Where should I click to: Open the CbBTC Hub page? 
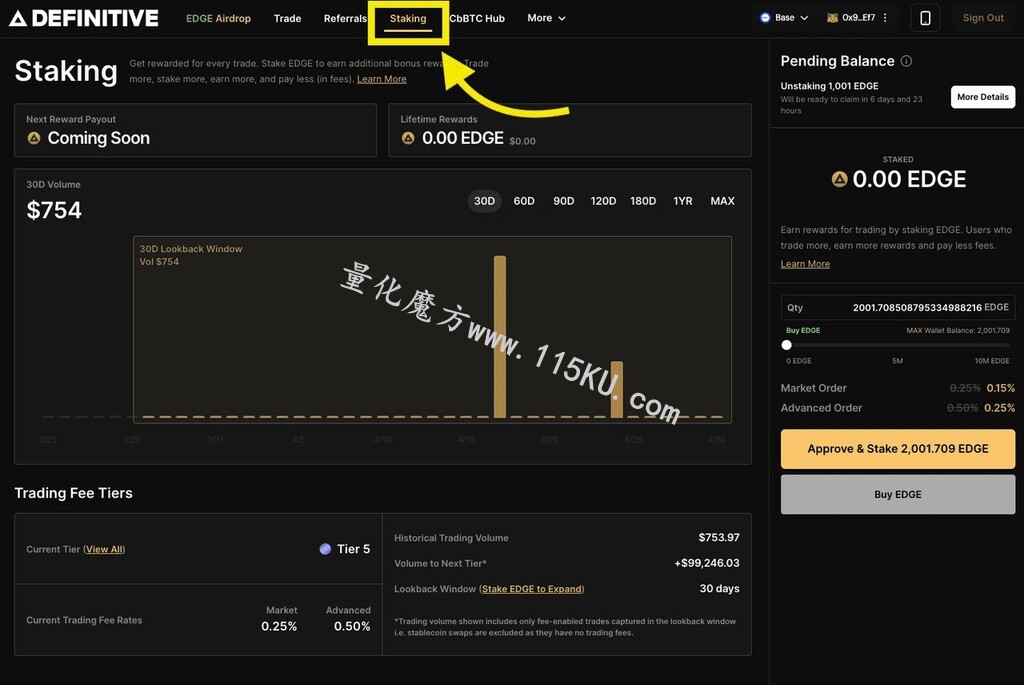tap(477, 18)
